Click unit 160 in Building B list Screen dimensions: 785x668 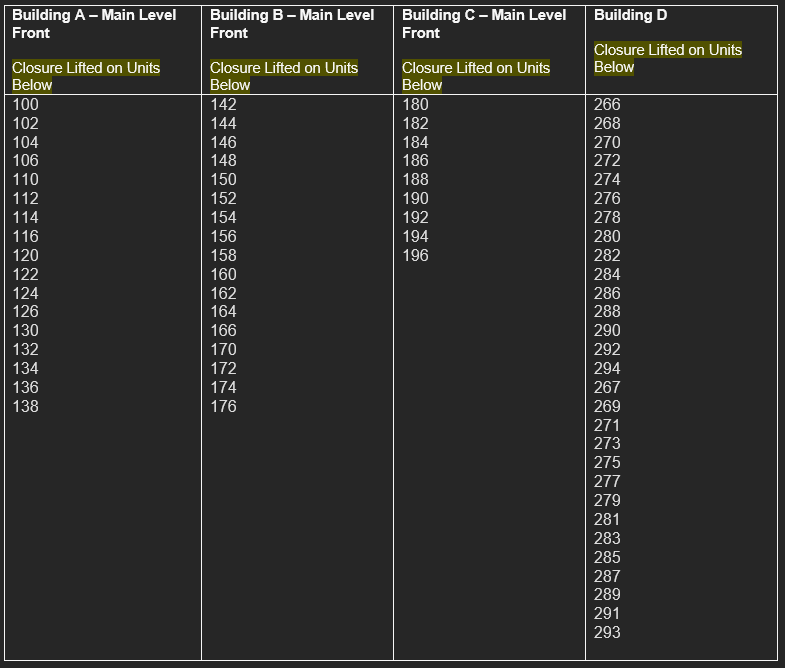click(223, 274)
